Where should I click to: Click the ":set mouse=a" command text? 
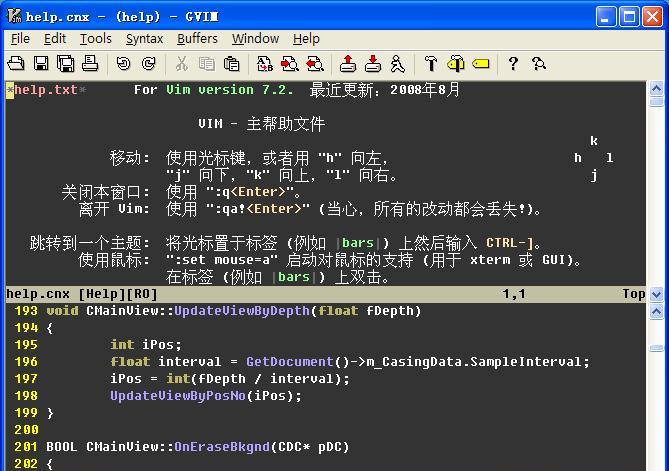[x=222, y=260]
